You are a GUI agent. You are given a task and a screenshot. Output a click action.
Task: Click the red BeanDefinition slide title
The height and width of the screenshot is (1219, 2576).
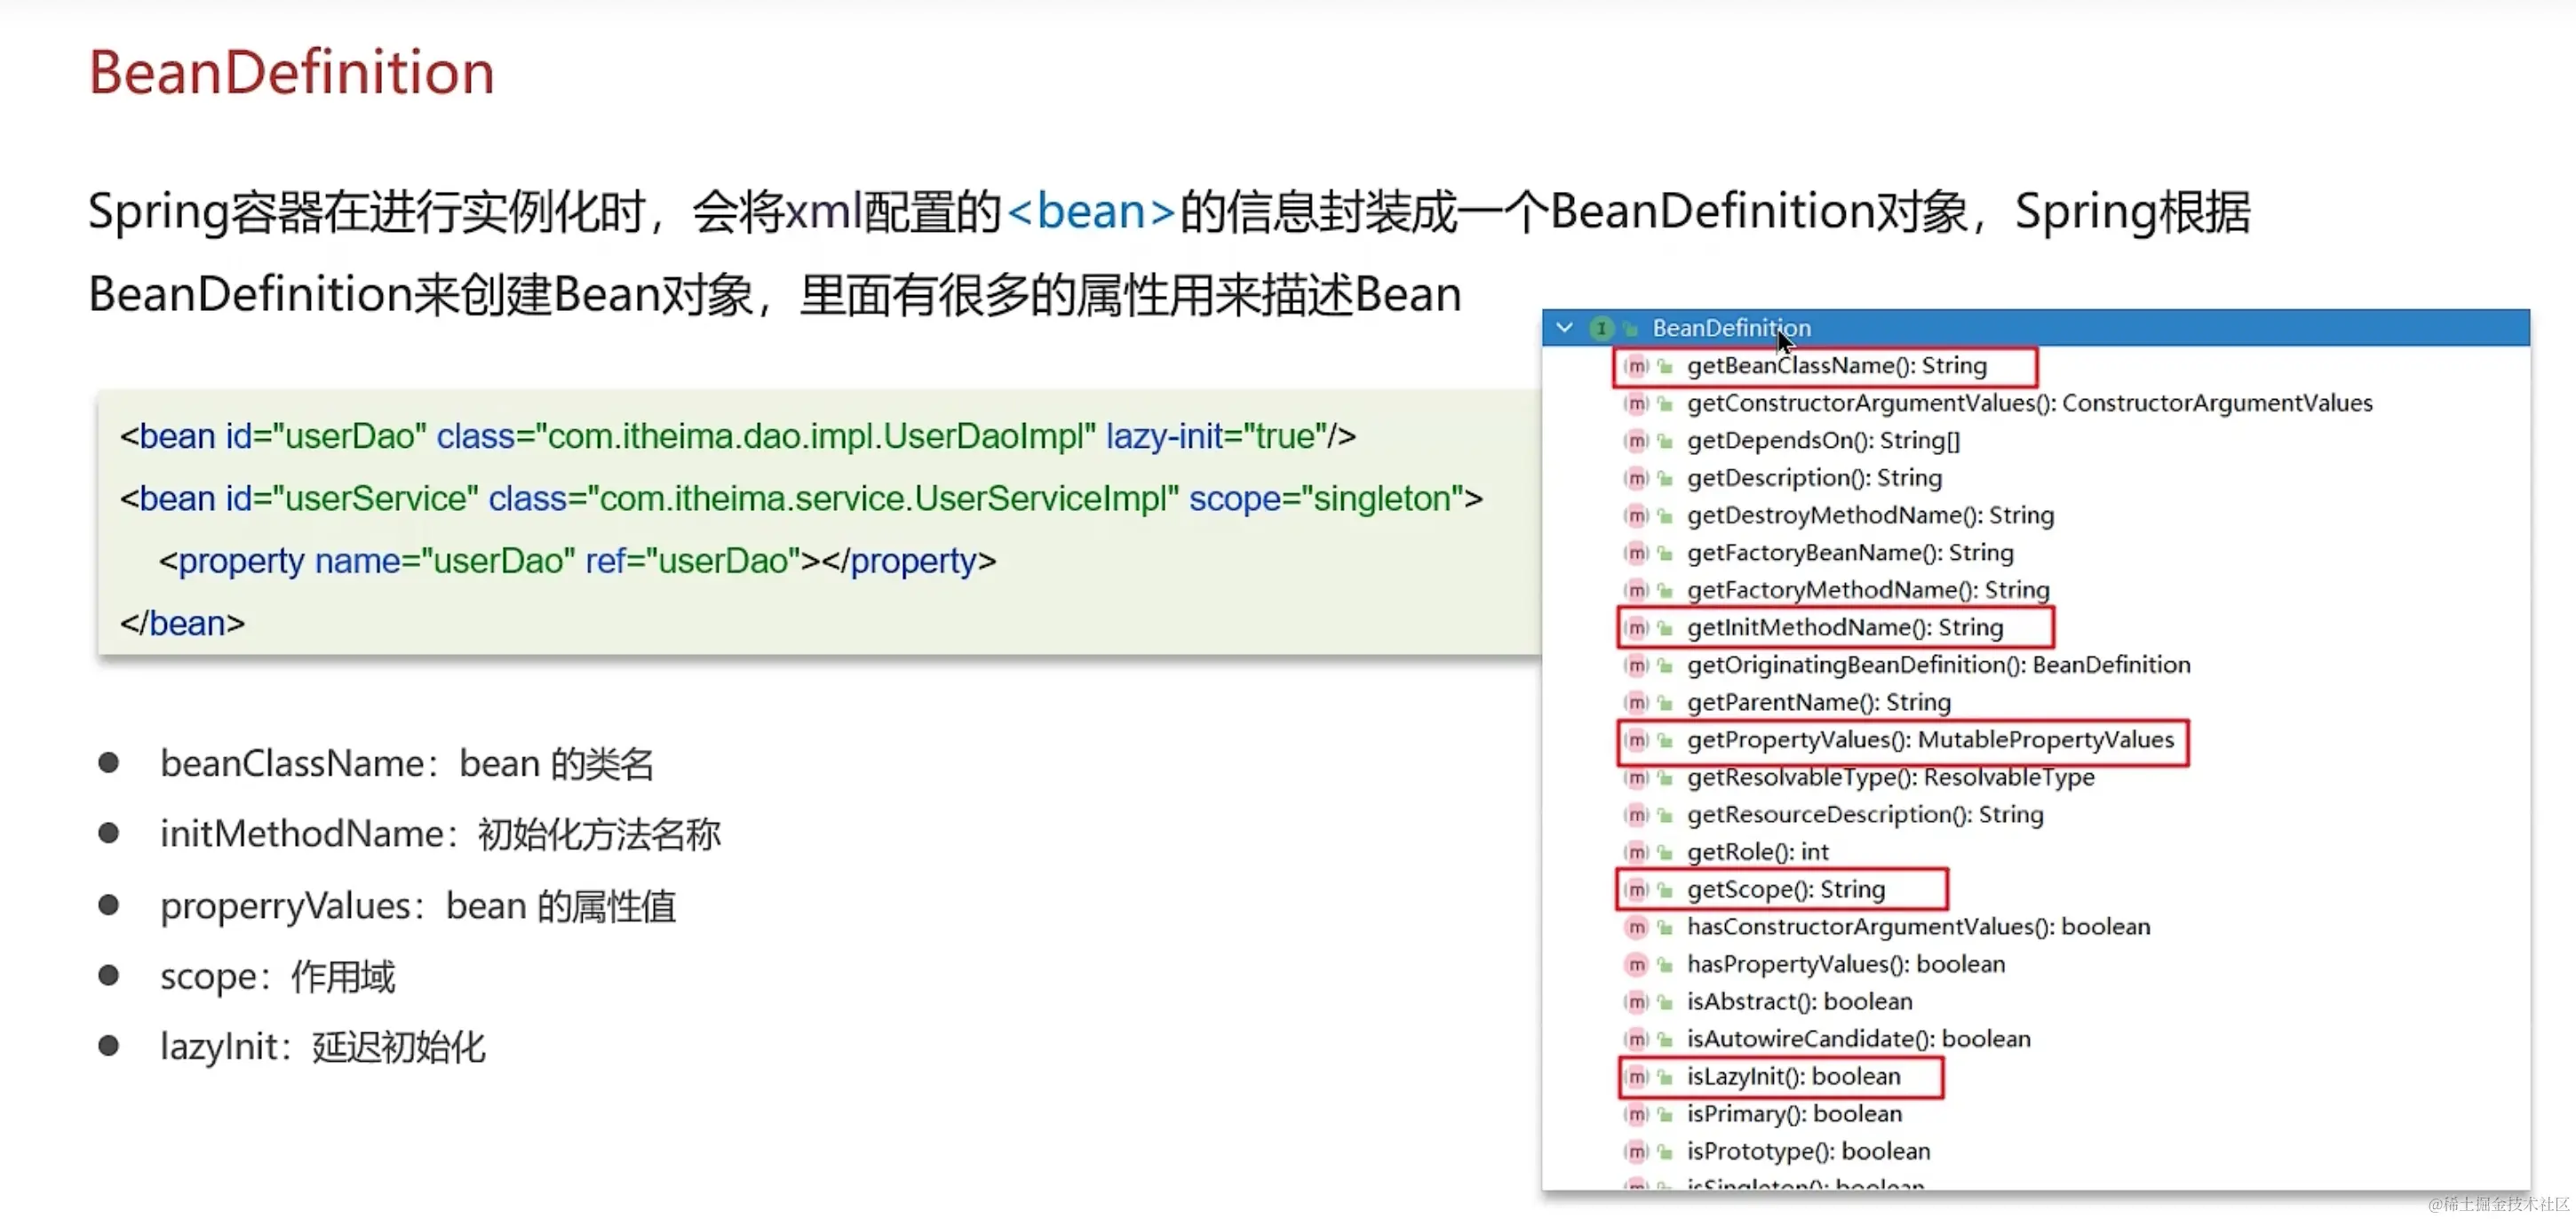point(291,73)
